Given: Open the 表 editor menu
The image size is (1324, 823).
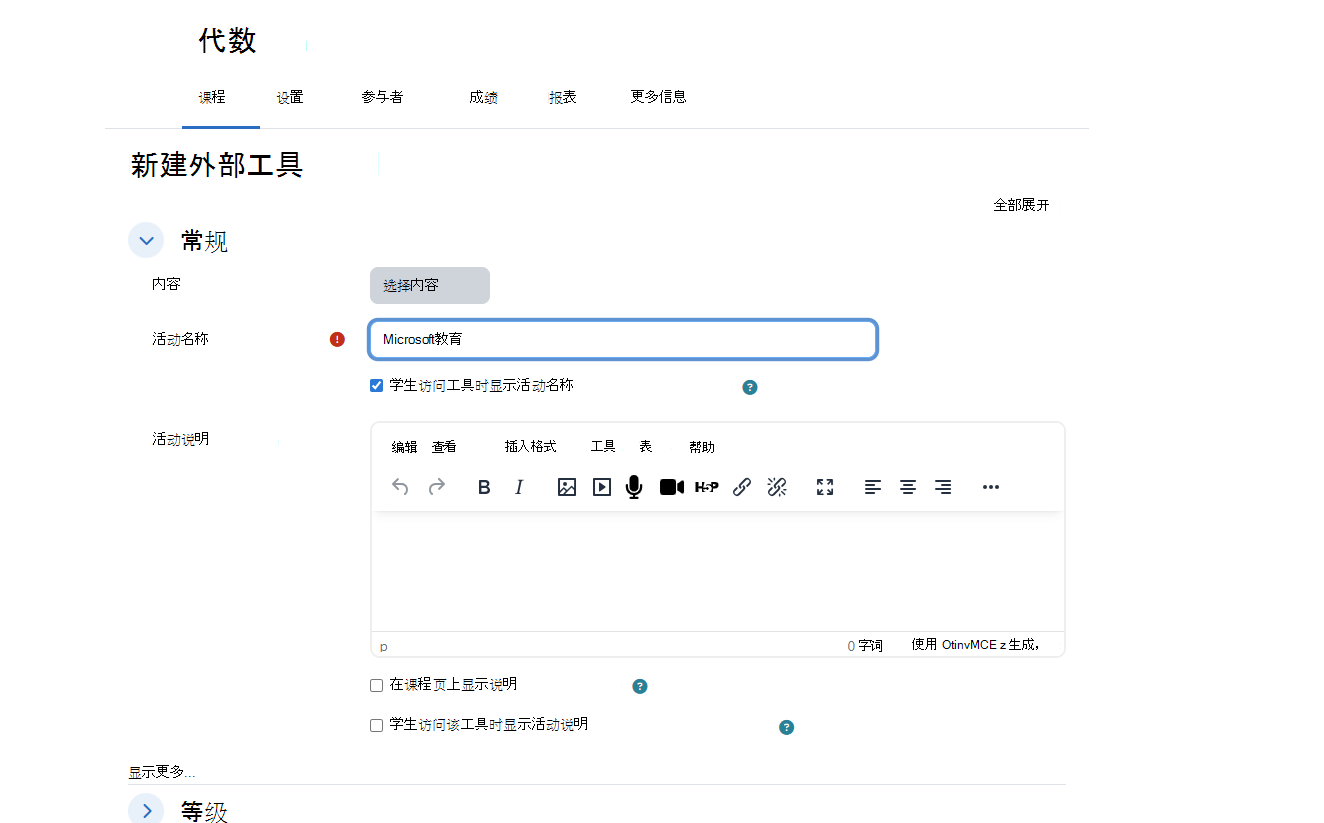Looking at the screenshot, I should tap(646, 447).
